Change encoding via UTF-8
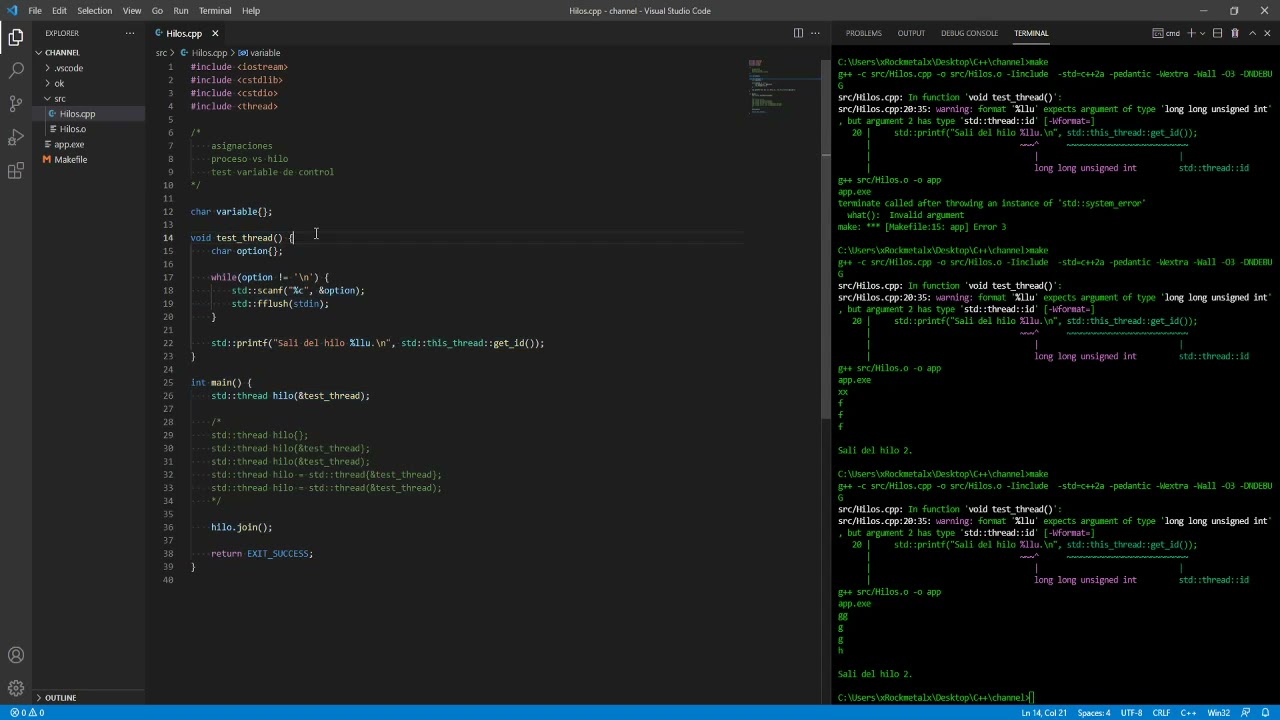The image size is (1280, 720). point(1131,713)
